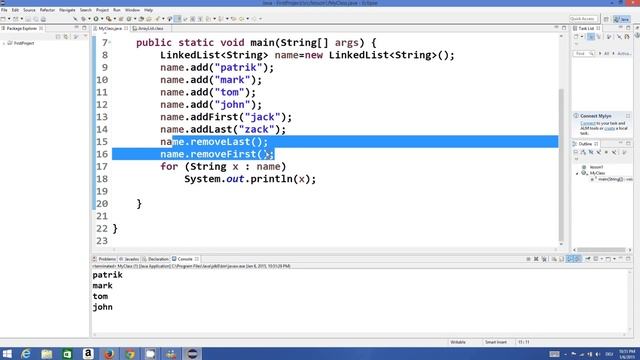Select main(String[]) in Outline tree
This screenshot has width=640, height=360.
coord(610,179)
